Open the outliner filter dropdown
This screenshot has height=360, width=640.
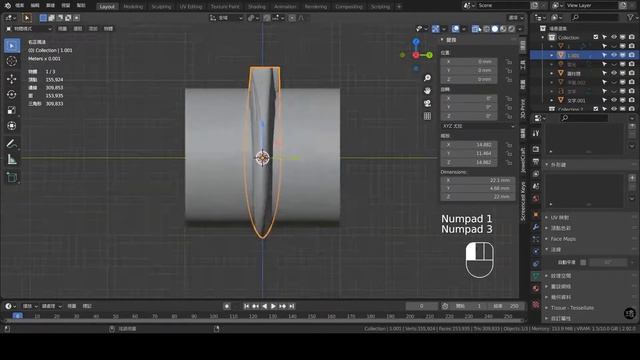point(631,18)
